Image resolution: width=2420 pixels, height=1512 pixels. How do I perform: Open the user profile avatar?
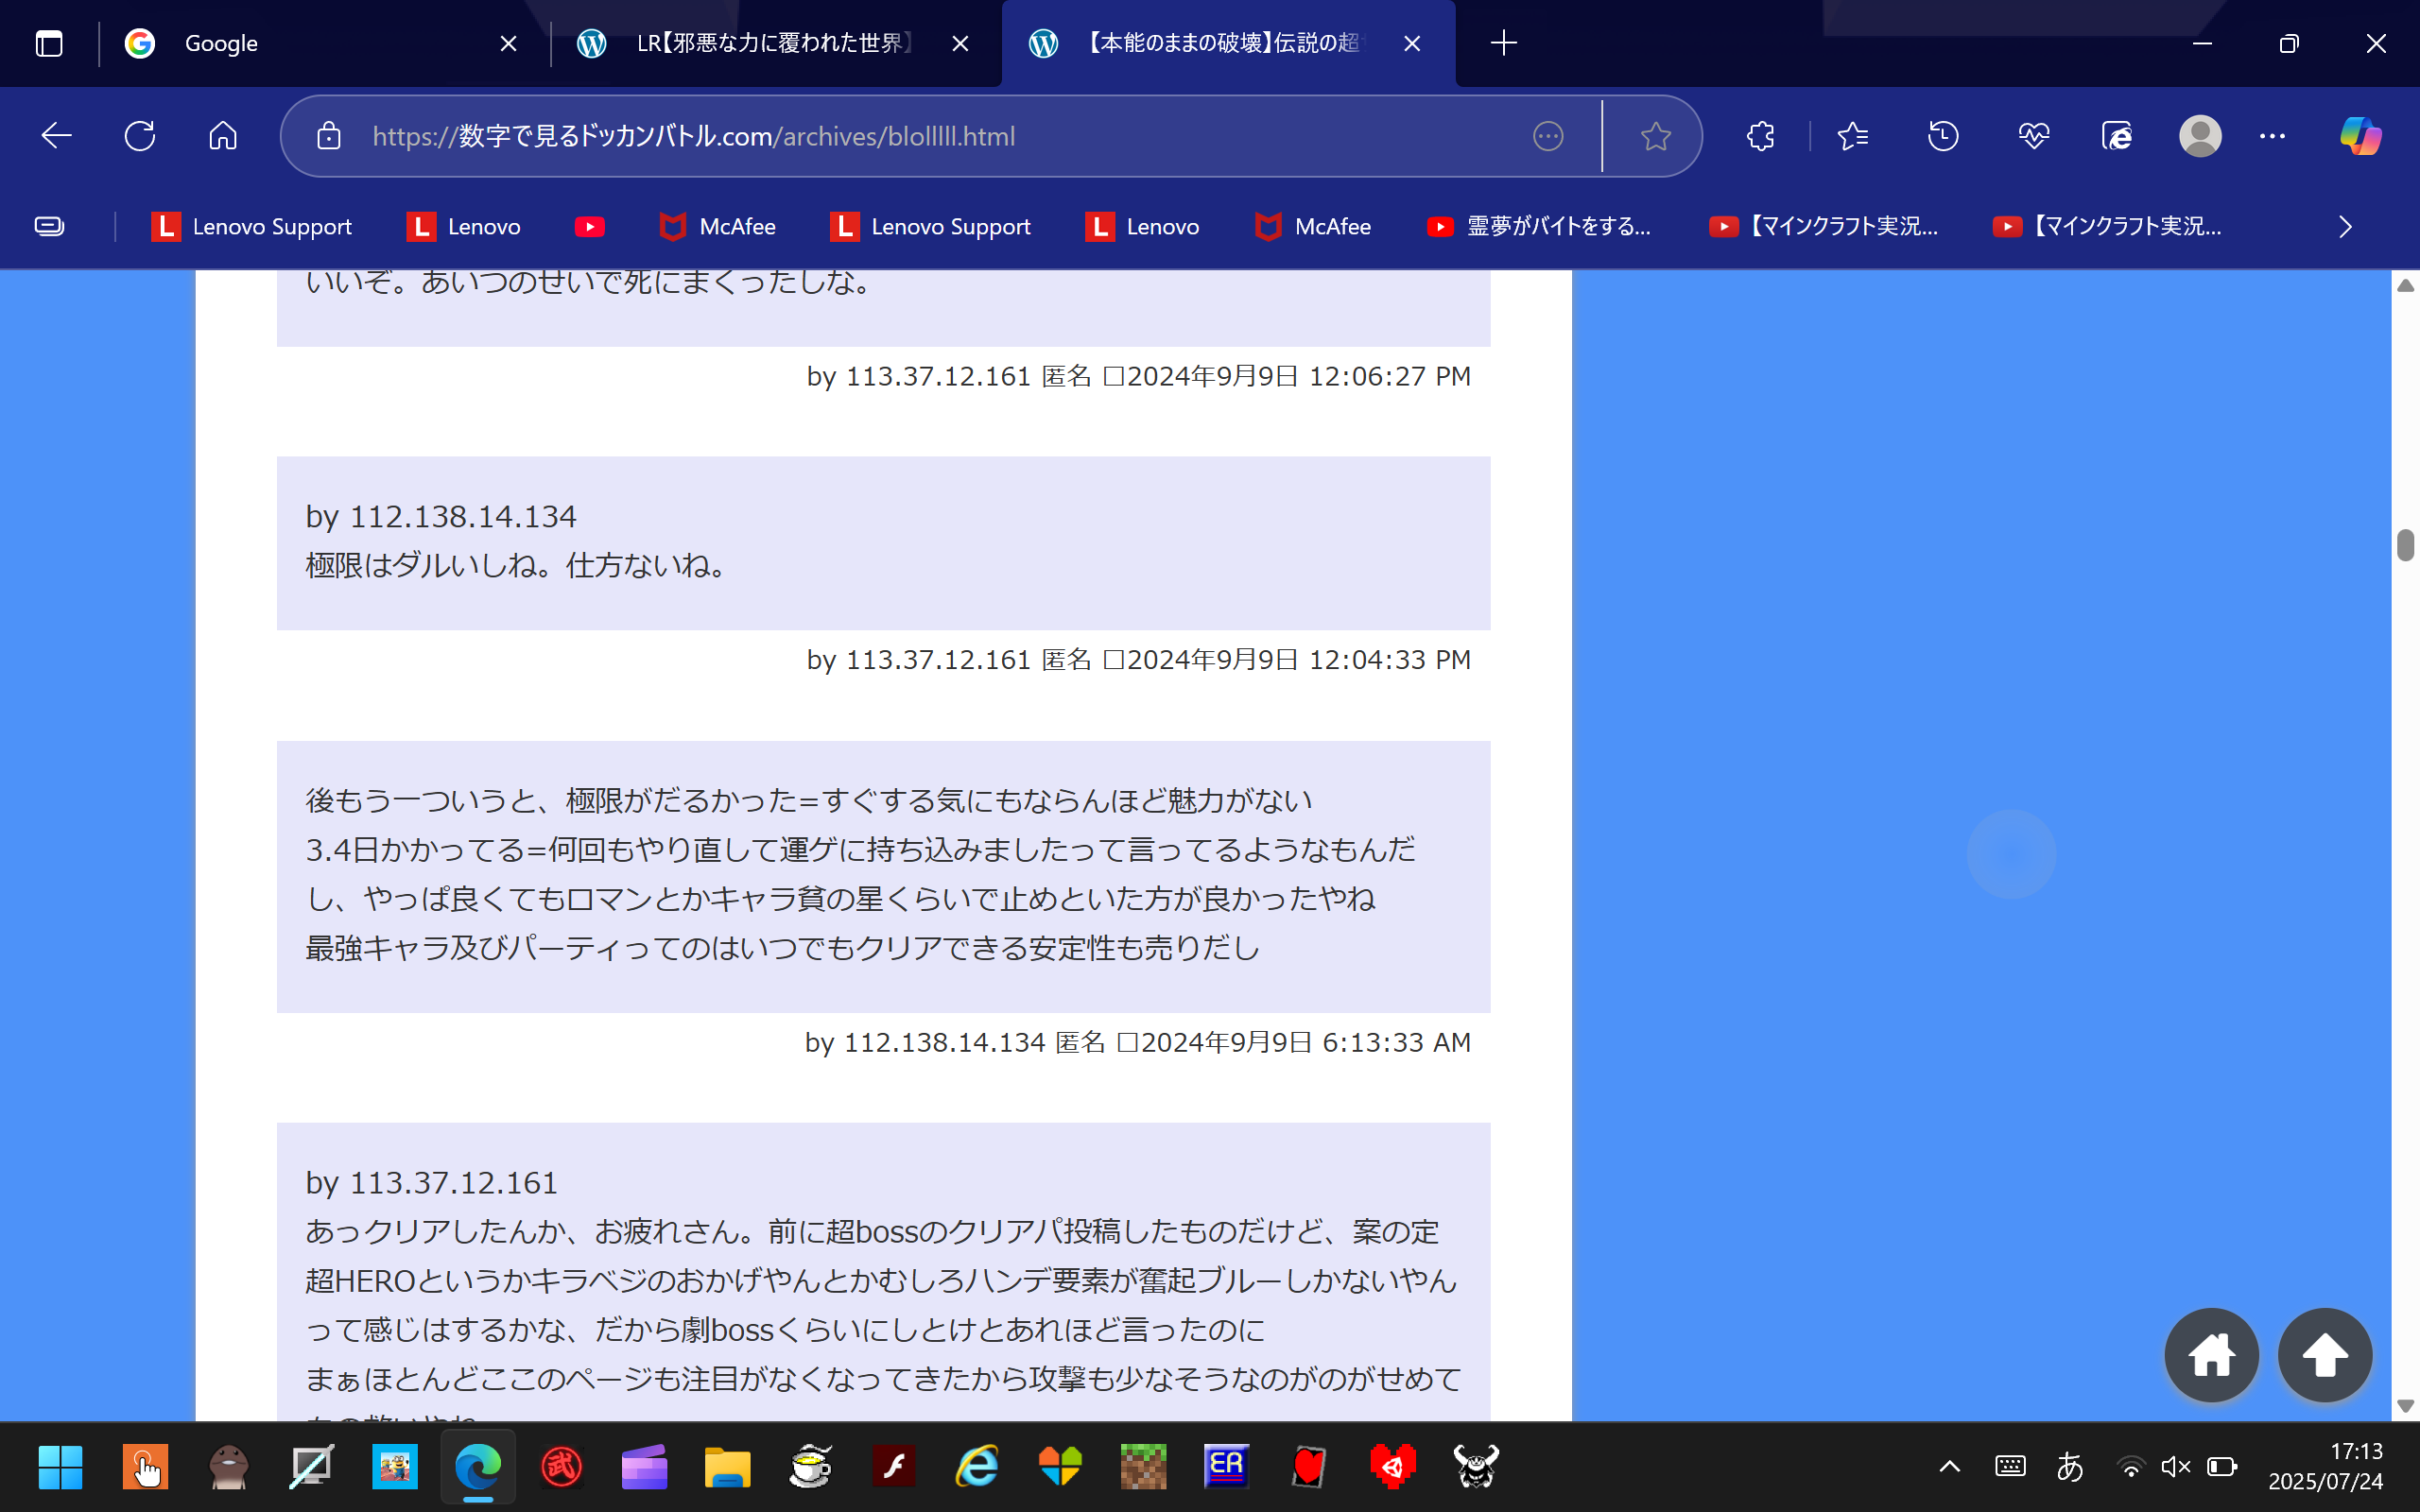(x=2200, y=136)
